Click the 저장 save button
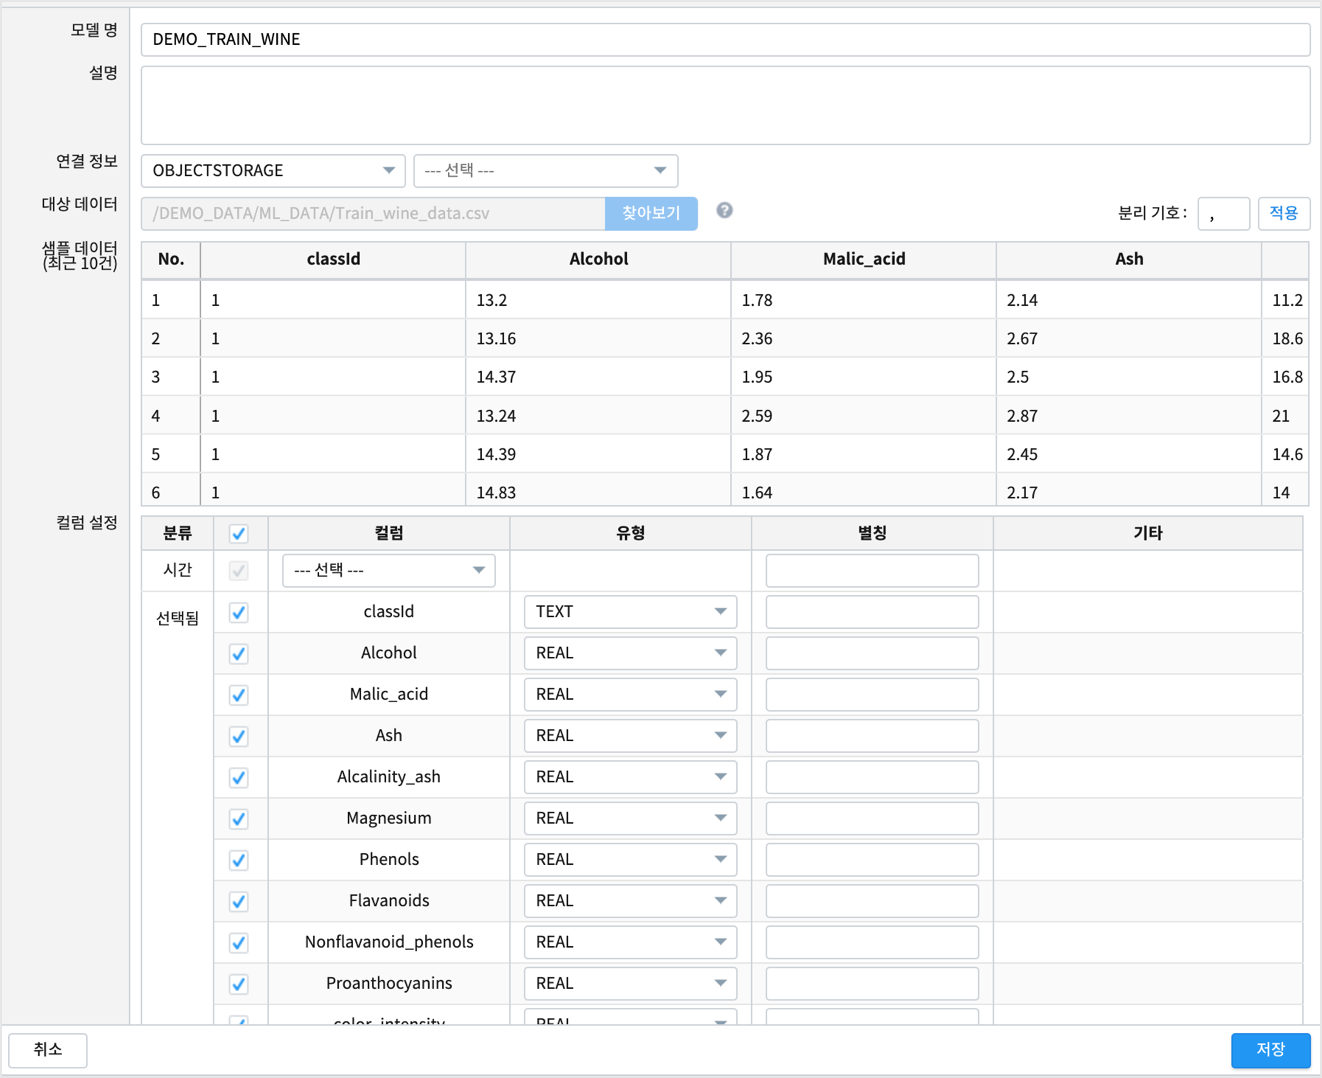The height and width of the screenshot is (1078, 1322). [x=1270, y=1050]
